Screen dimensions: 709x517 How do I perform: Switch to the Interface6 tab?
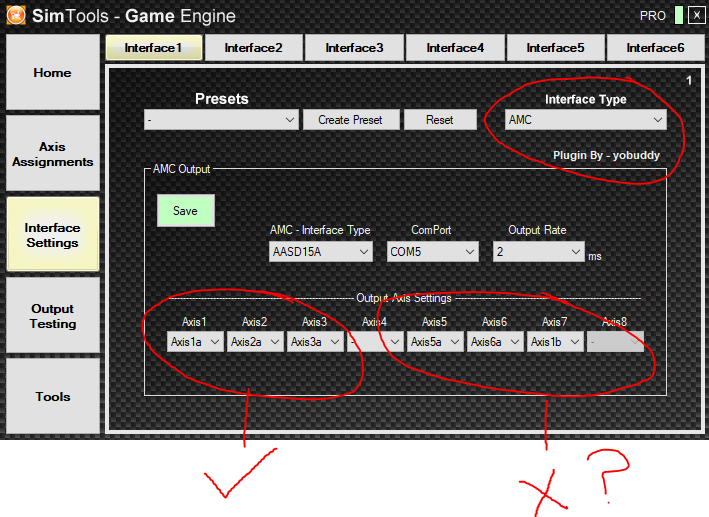(655, 47)
